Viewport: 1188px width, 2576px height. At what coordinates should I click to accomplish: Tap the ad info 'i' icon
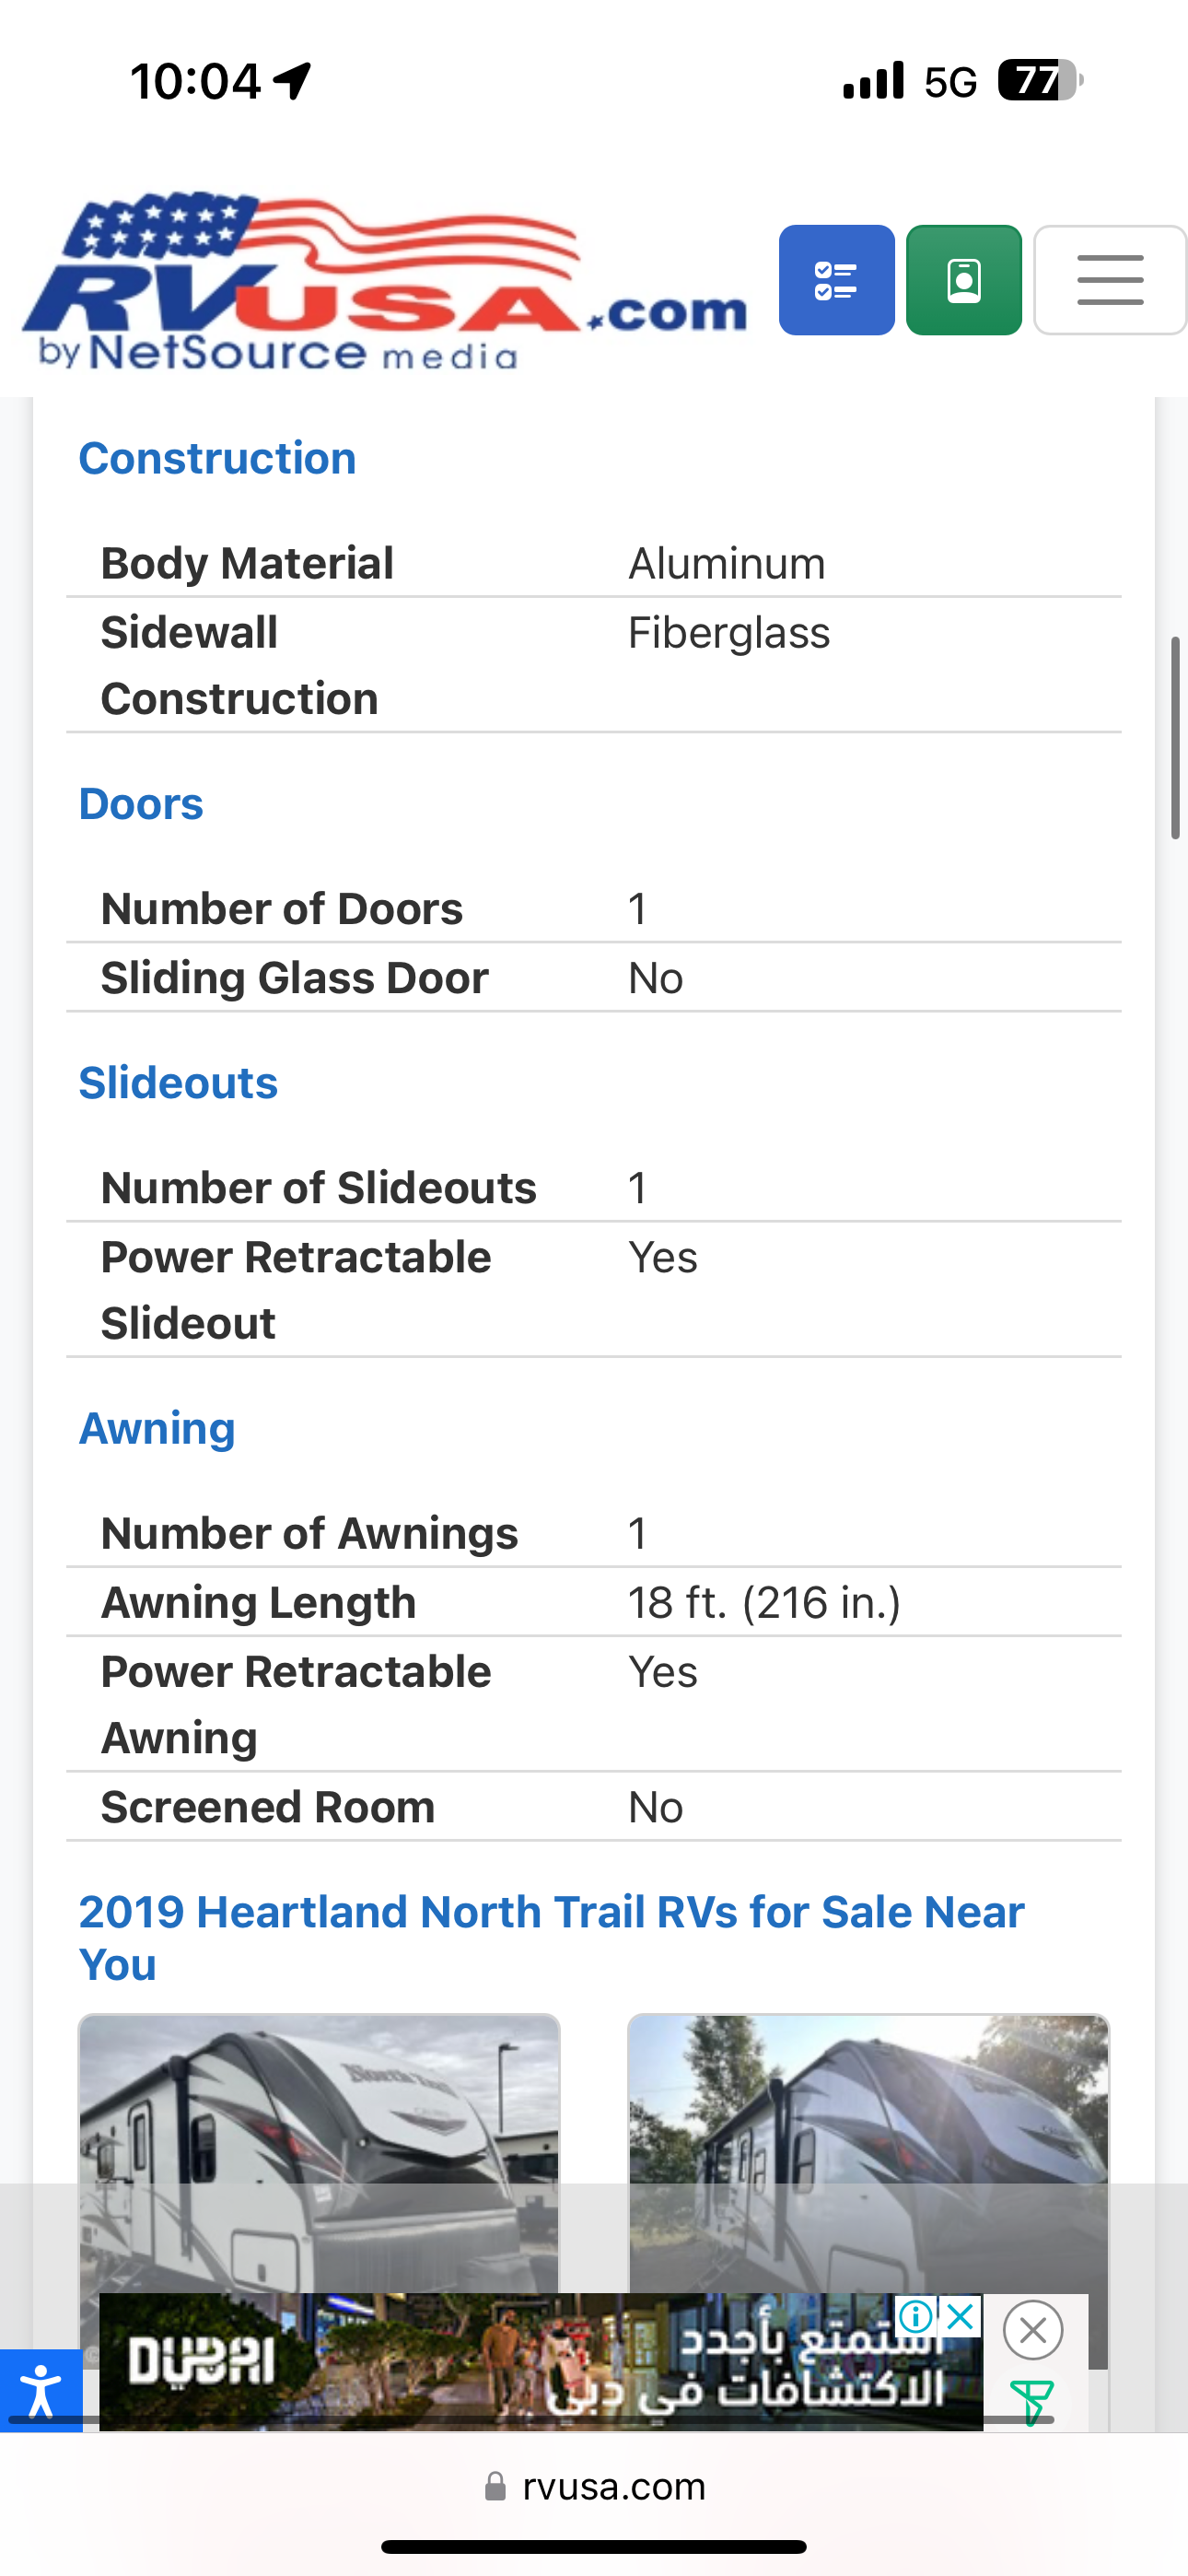(x=916, y=2316)
